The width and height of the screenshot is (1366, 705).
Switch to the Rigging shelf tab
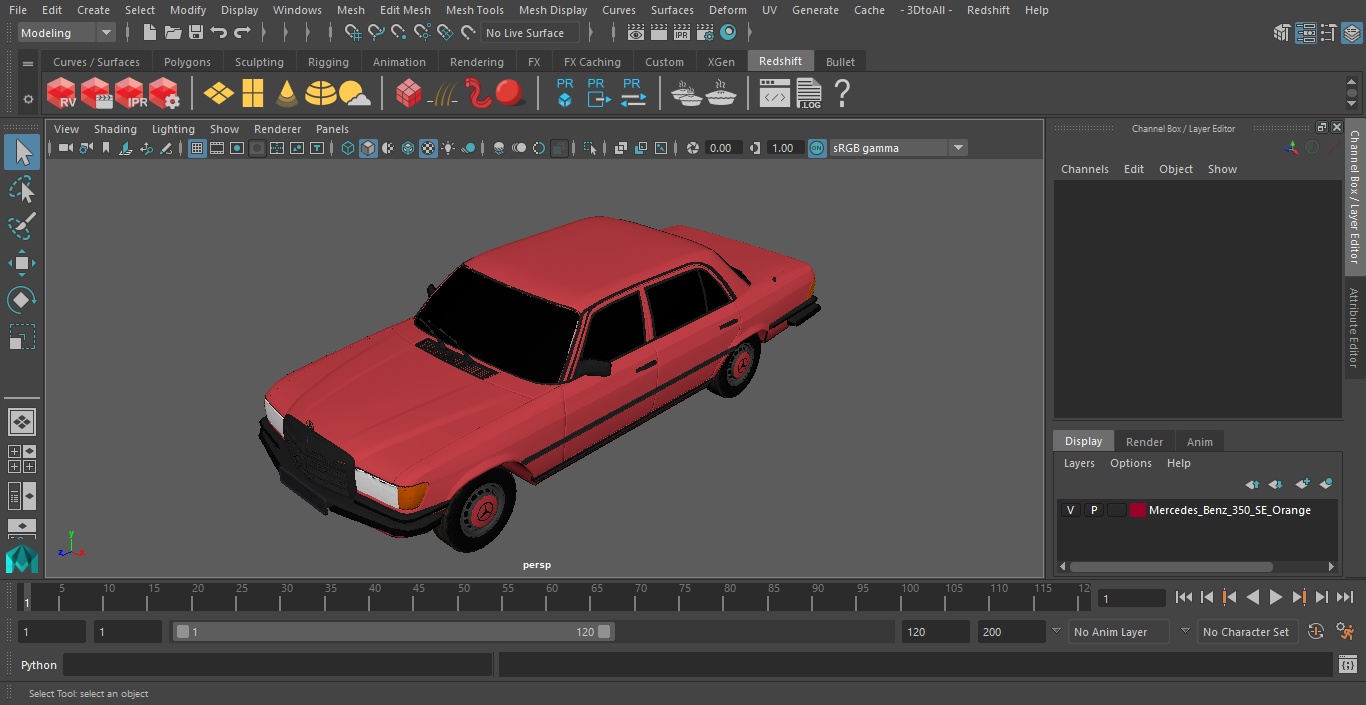pos(328,62)
